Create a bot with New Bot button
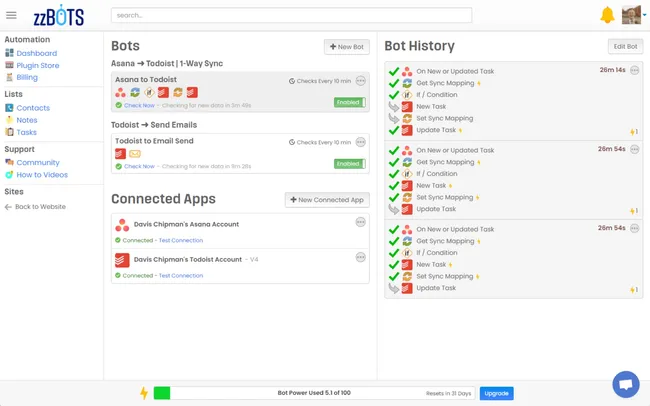Image resolution: width=650 pixels, height=406 pixels. coord(347,47)
